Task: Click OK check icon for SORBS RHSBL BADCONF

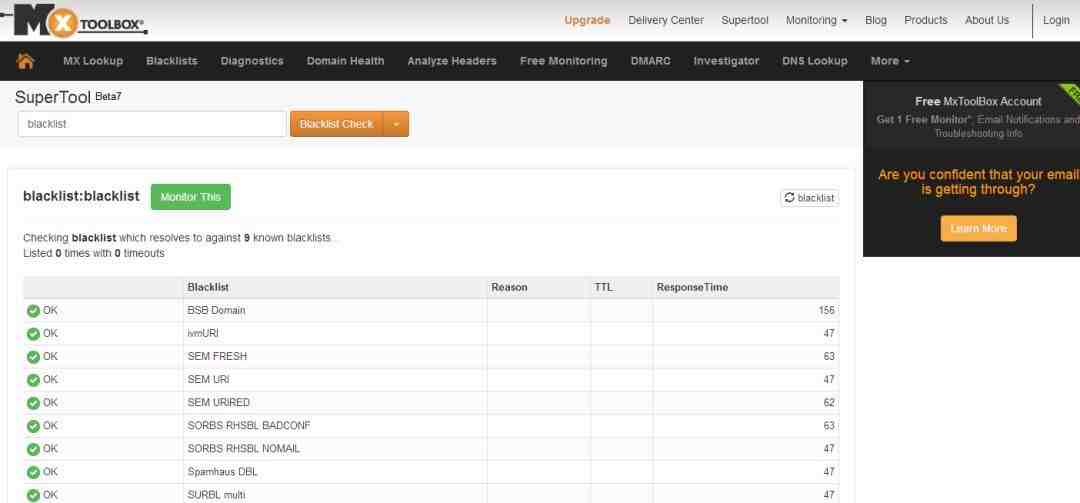Action: [x=33, y=427]
